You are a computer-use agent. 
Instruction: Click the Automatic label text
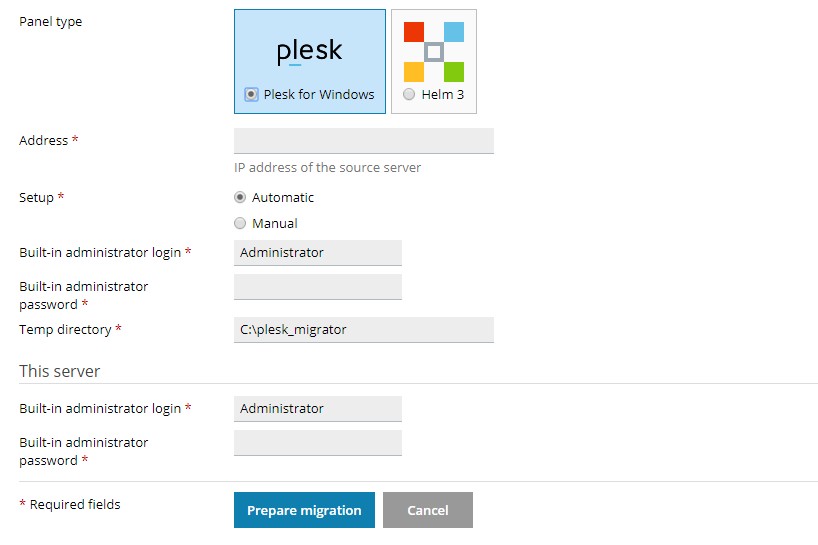(283, 198)
